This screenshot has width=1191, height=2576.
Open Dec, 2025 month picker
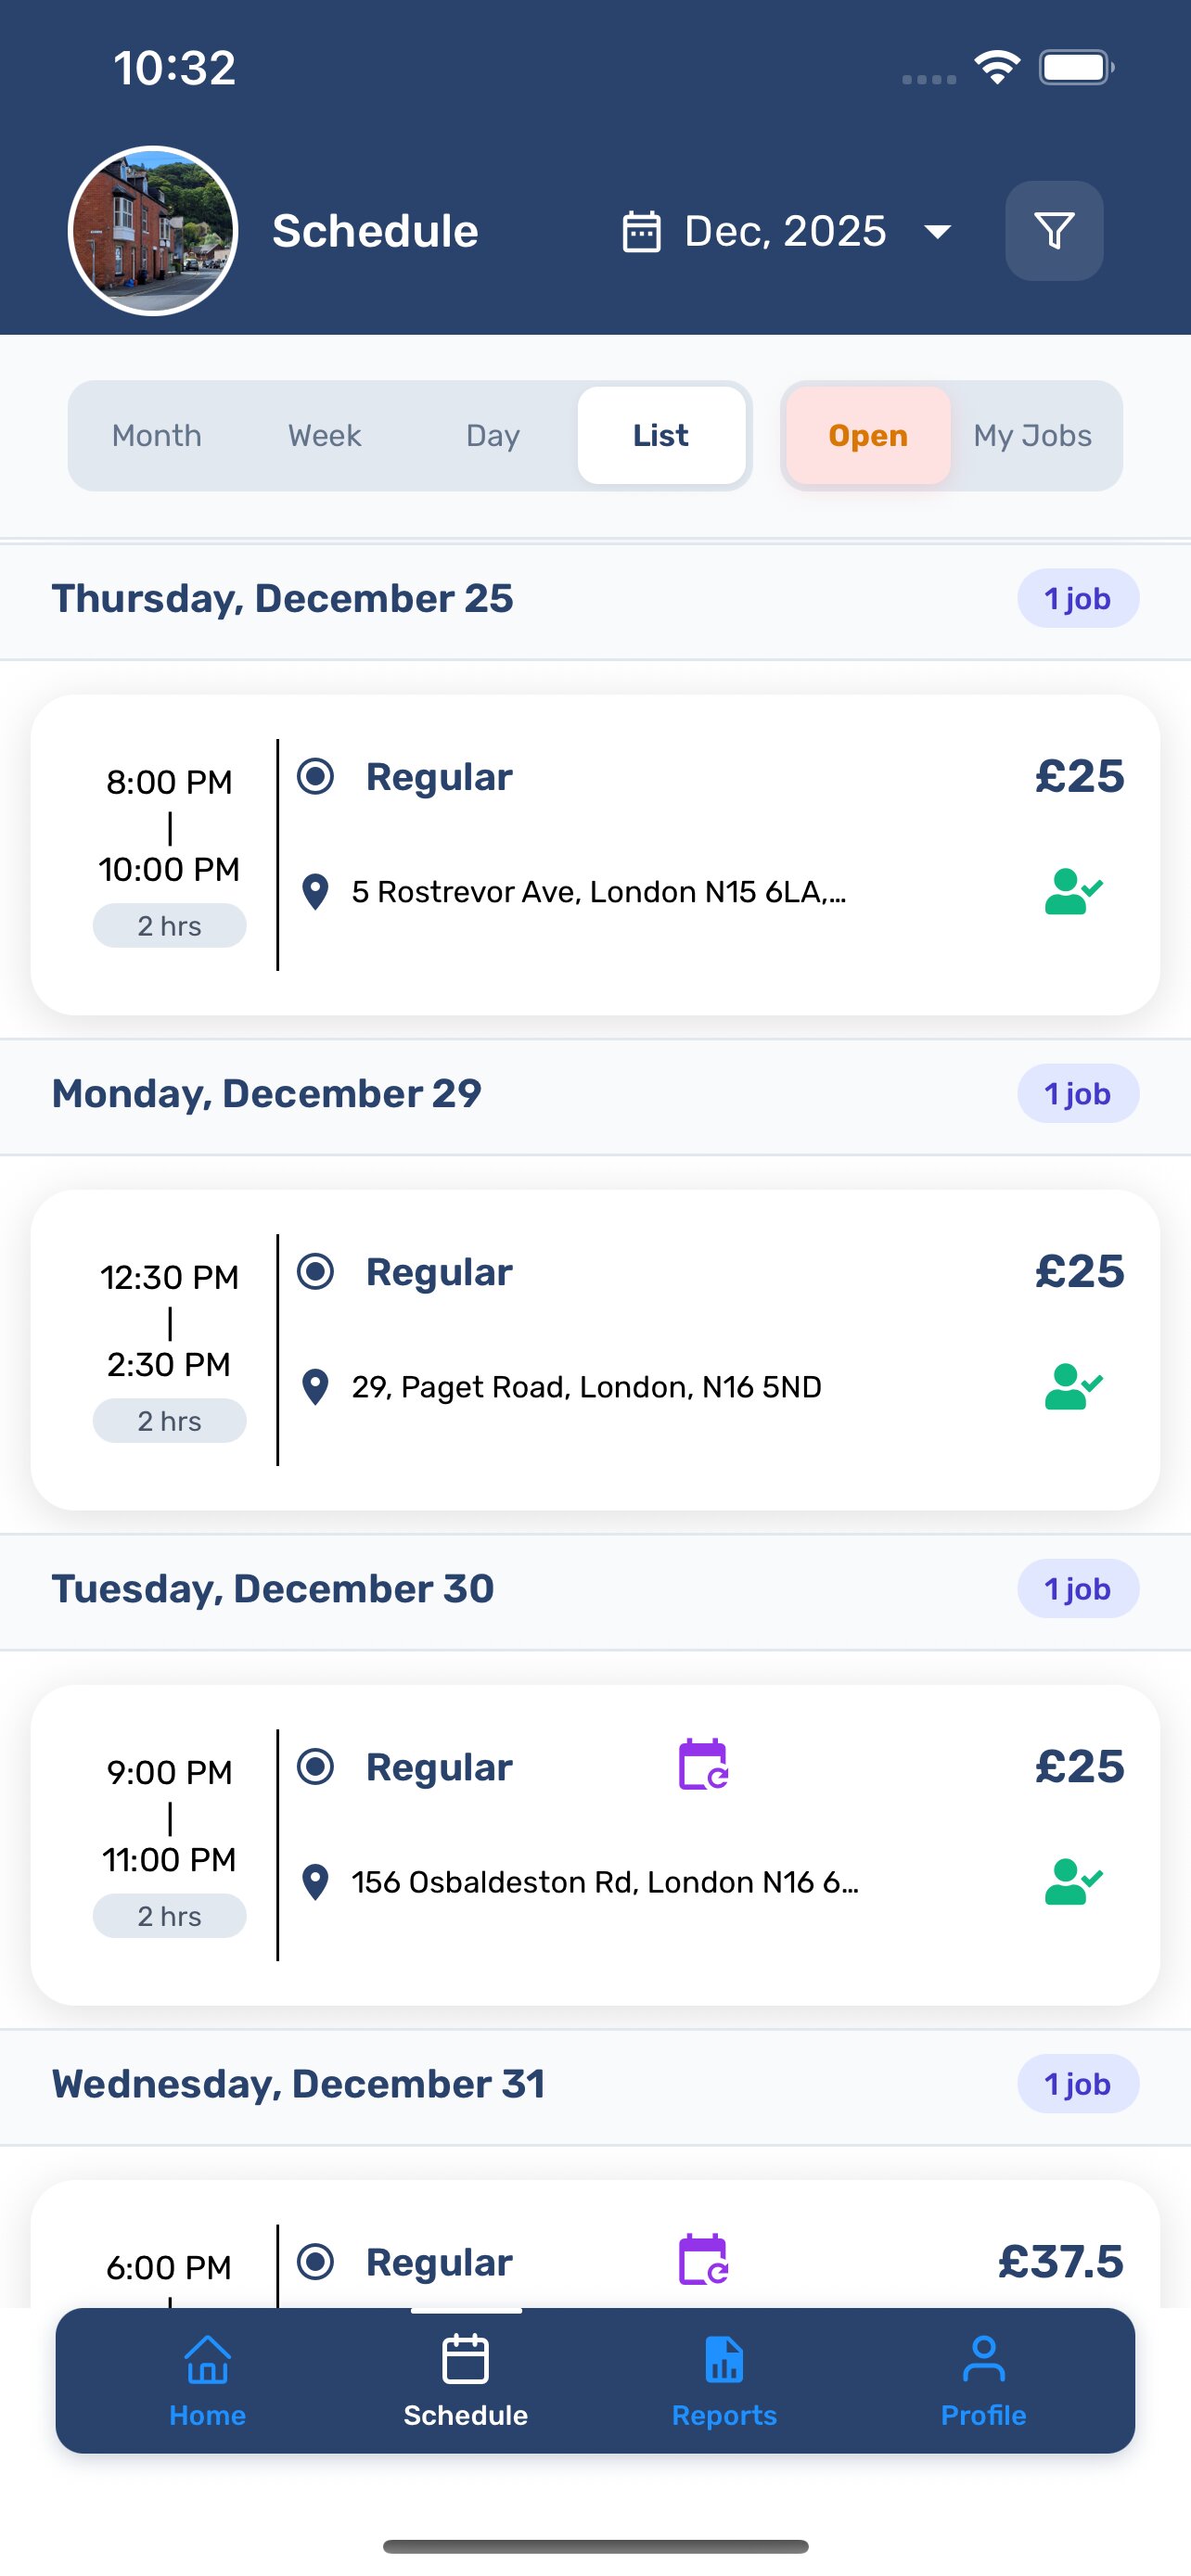[x=785, y=231]
